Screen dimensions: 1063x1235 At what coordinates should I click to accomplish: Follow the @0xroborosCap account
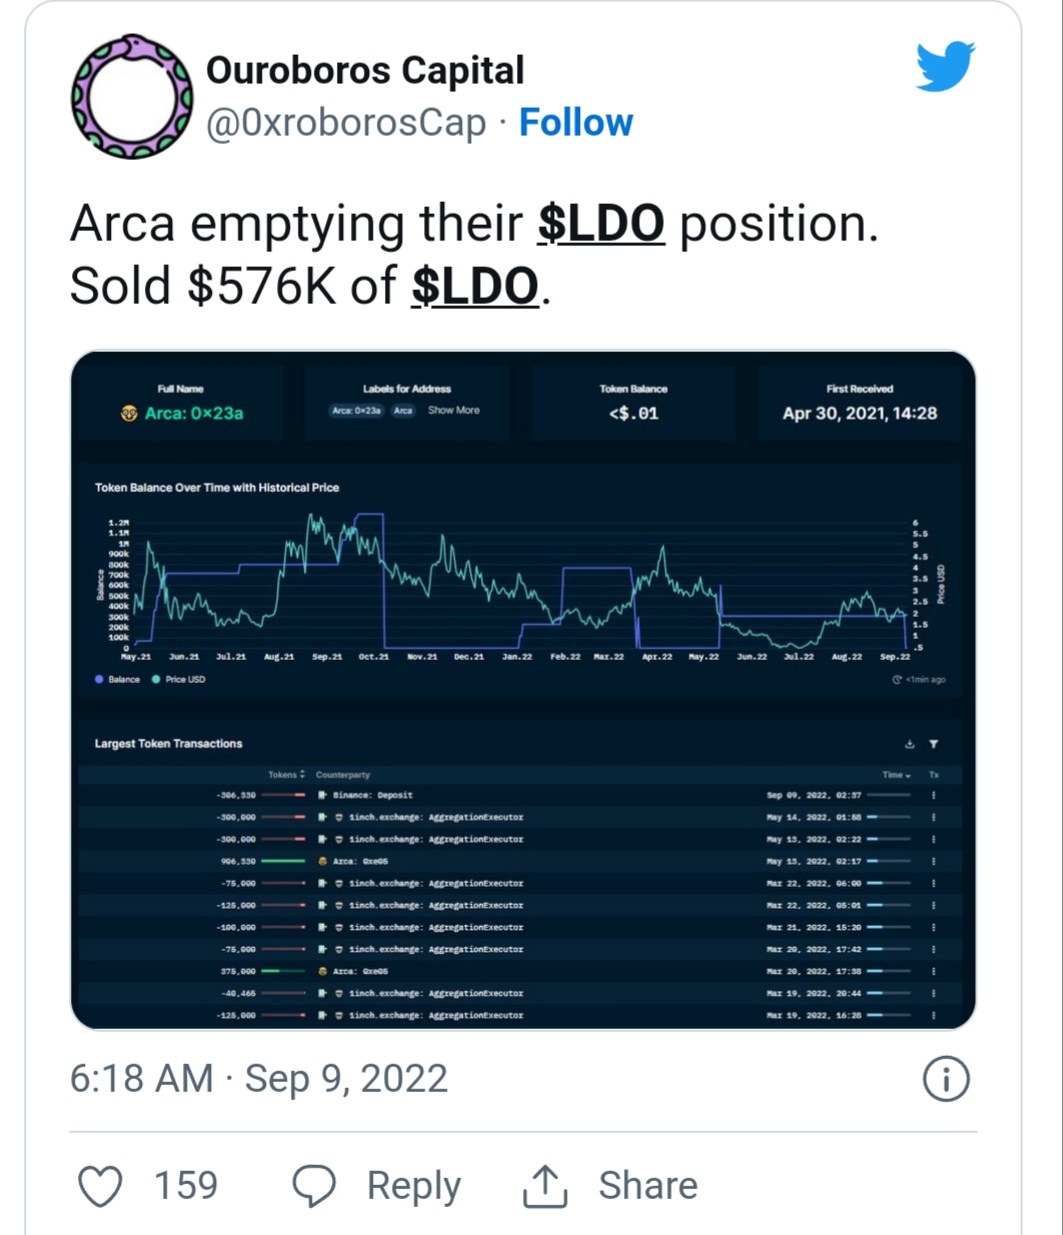pyautogui.click(x=576, y=123)
